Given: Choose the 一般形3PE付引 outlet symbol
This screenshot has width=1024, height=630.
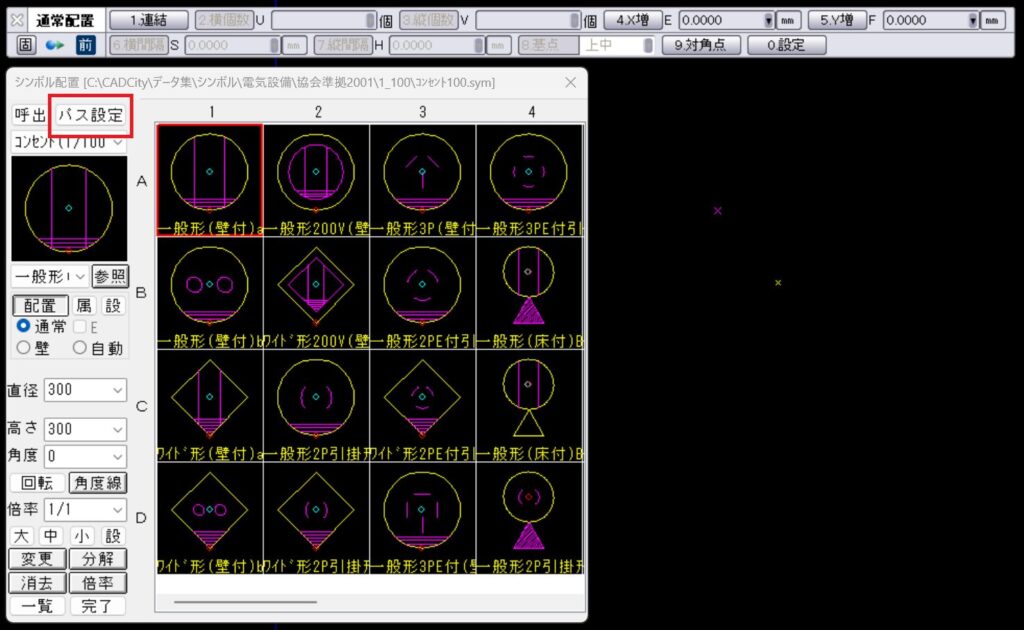Looking at the screenshot, I should click(529, 180).
